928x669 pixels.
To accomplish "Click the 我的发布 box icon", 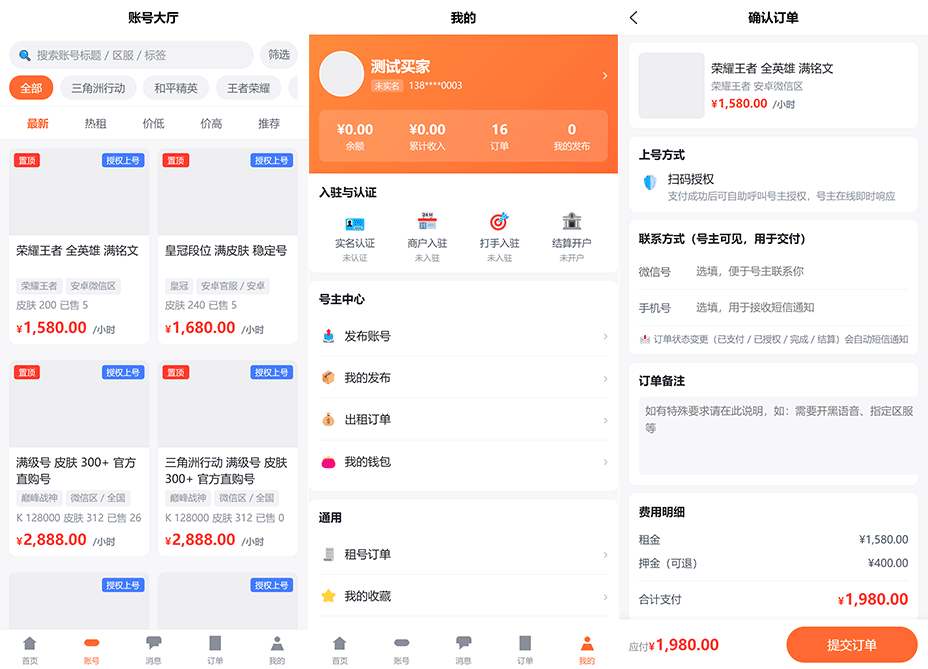I will pyautogui.click(x=328, y=378).
